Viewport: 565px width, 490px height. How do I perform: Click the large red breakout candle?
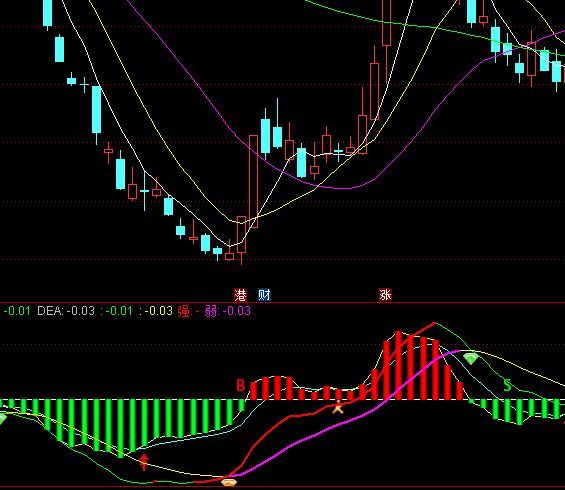click(x=254, y=182)
